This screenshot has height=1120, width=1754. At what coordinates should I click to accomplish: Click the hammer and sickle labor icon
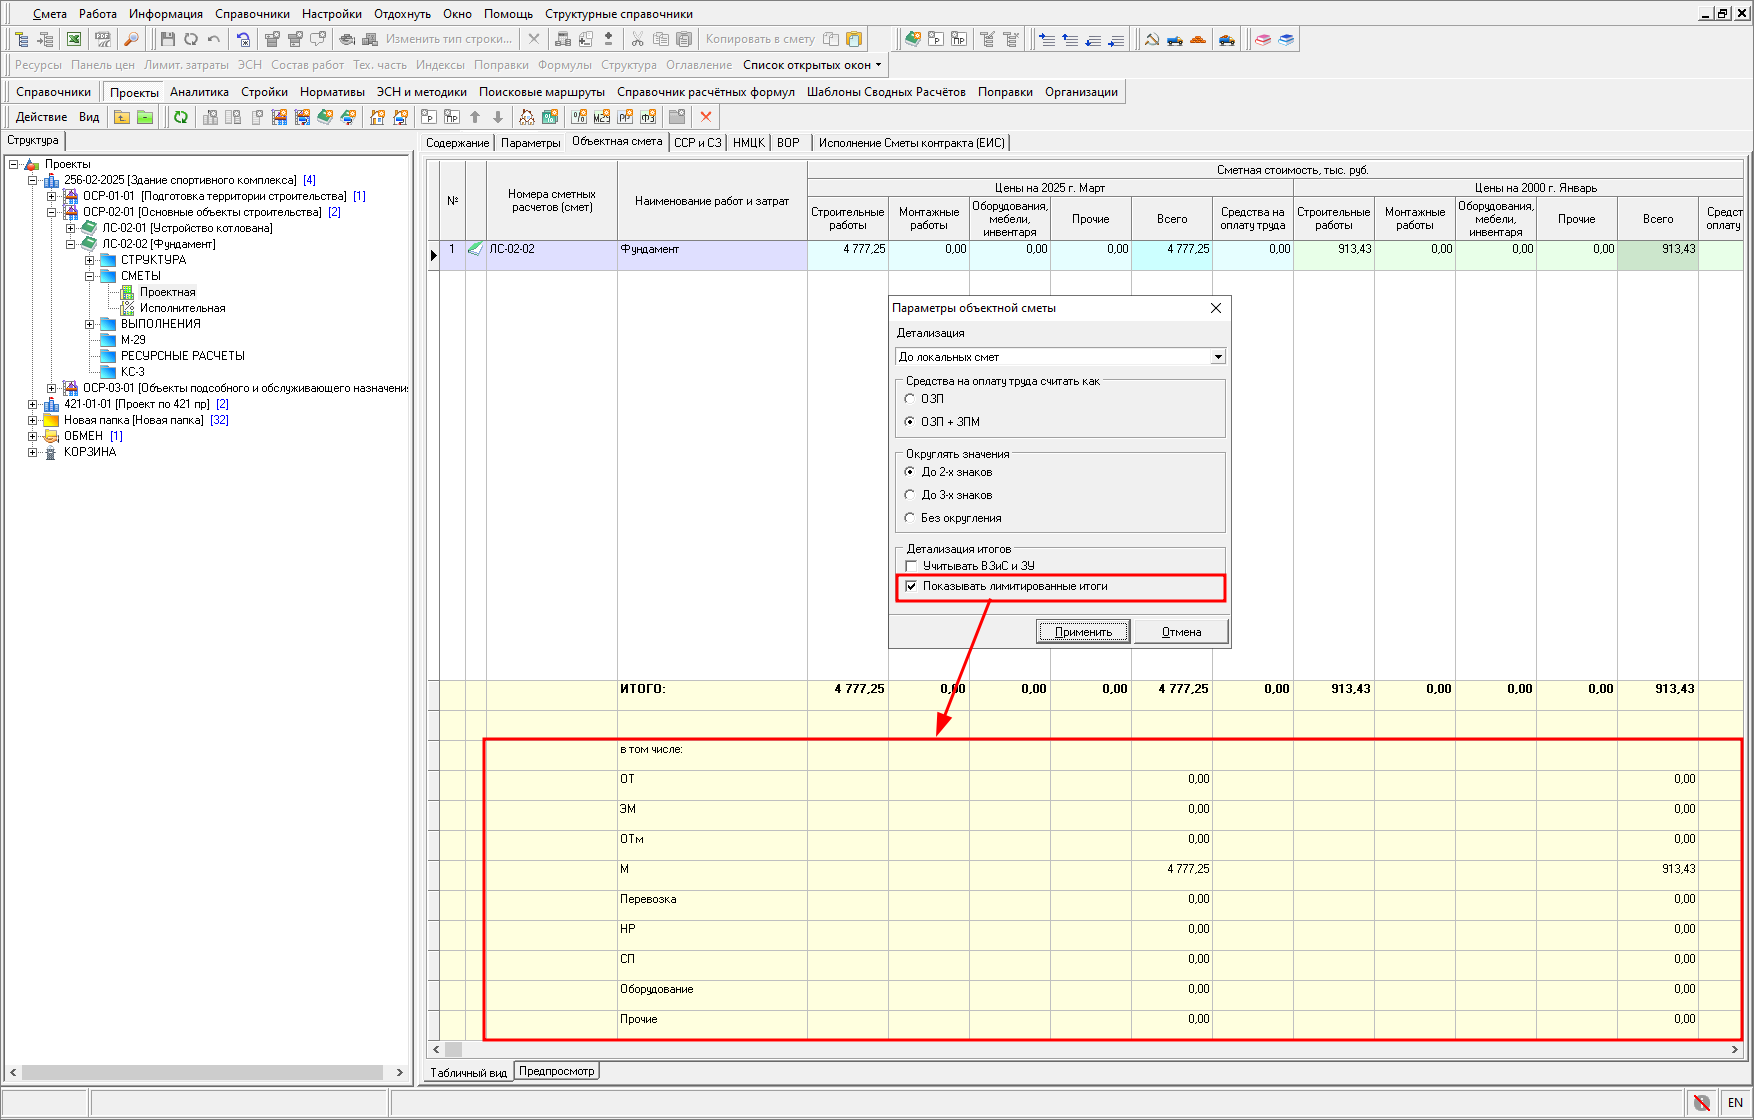[1152, 39]
